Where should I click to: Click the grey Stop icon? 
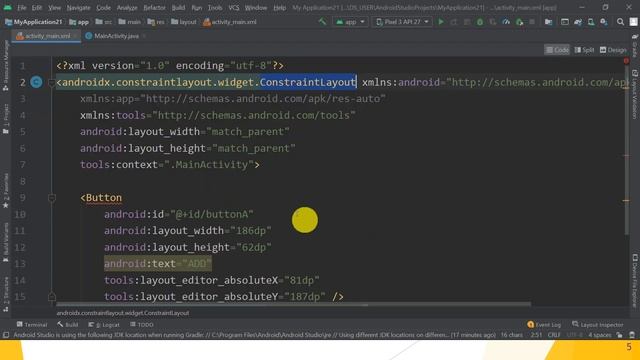[532, 22]
